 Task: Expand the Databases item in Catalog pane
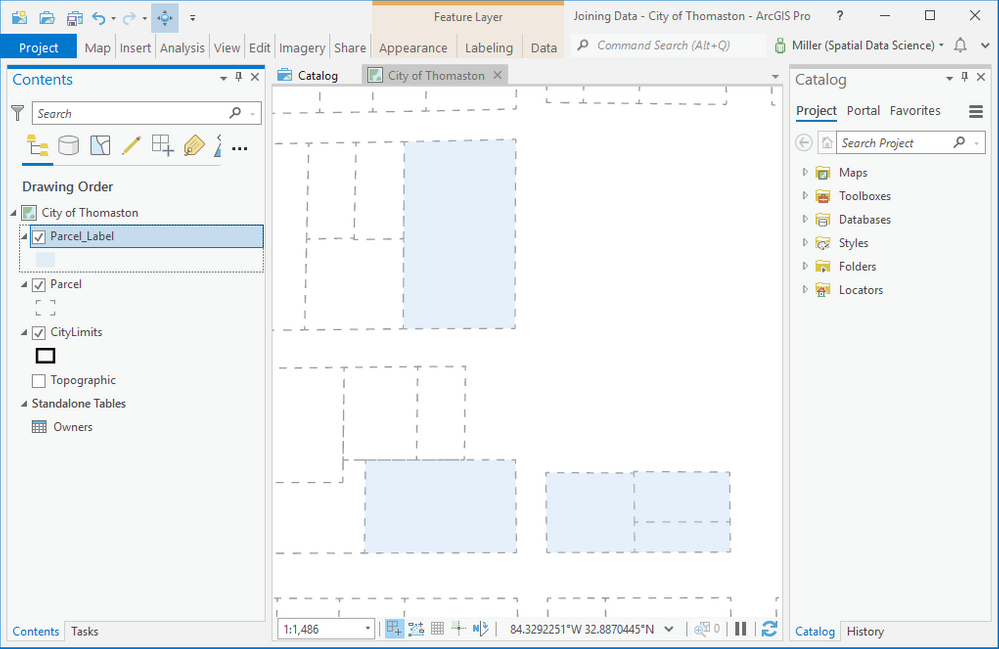click(x=806, y=219)
